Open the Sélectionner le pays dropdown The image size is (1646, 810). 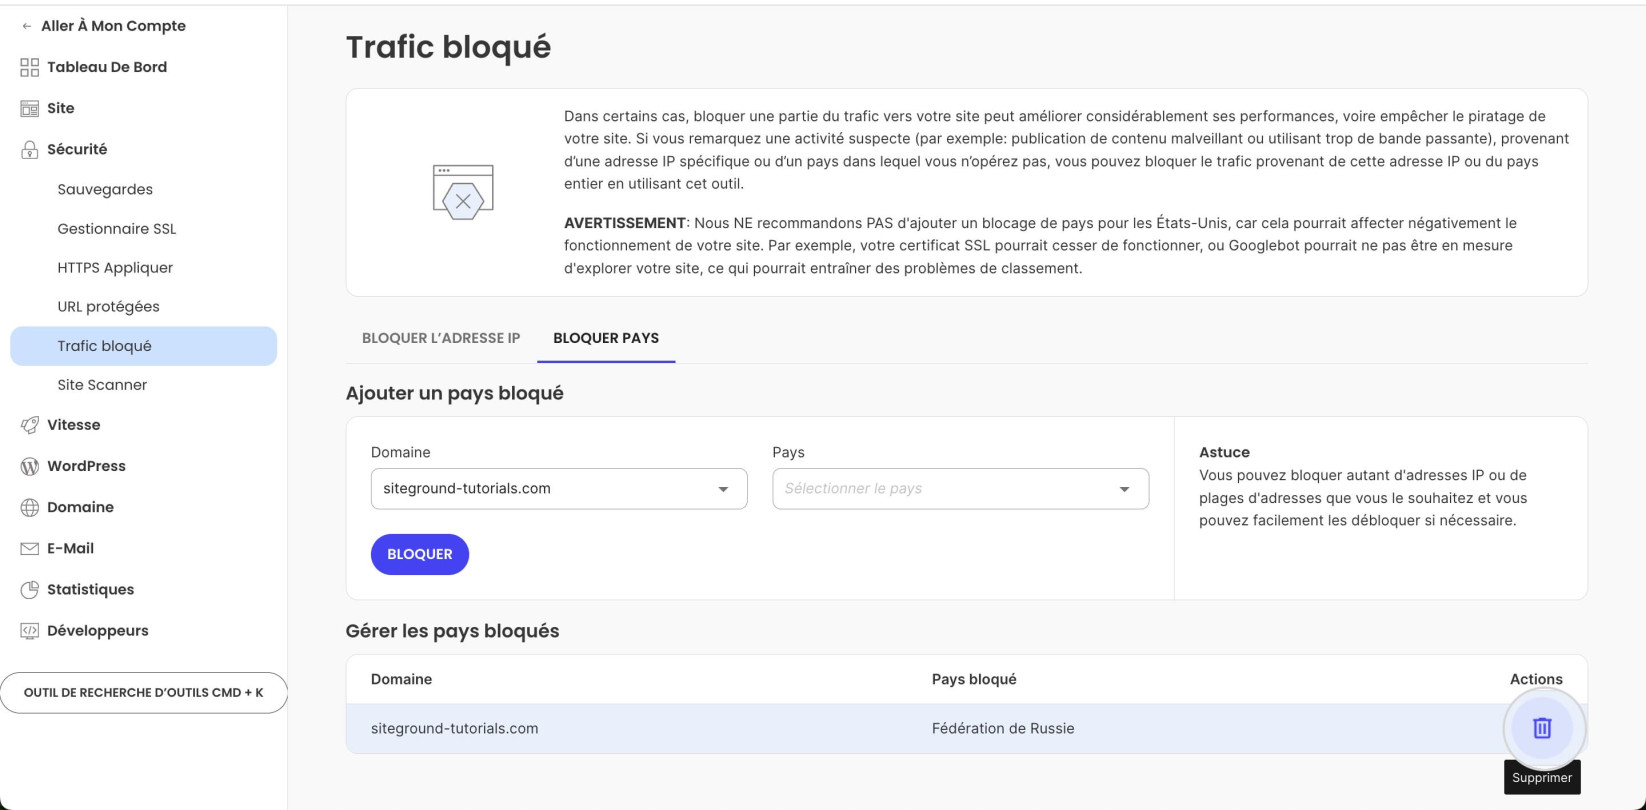[x=960, y=489]
